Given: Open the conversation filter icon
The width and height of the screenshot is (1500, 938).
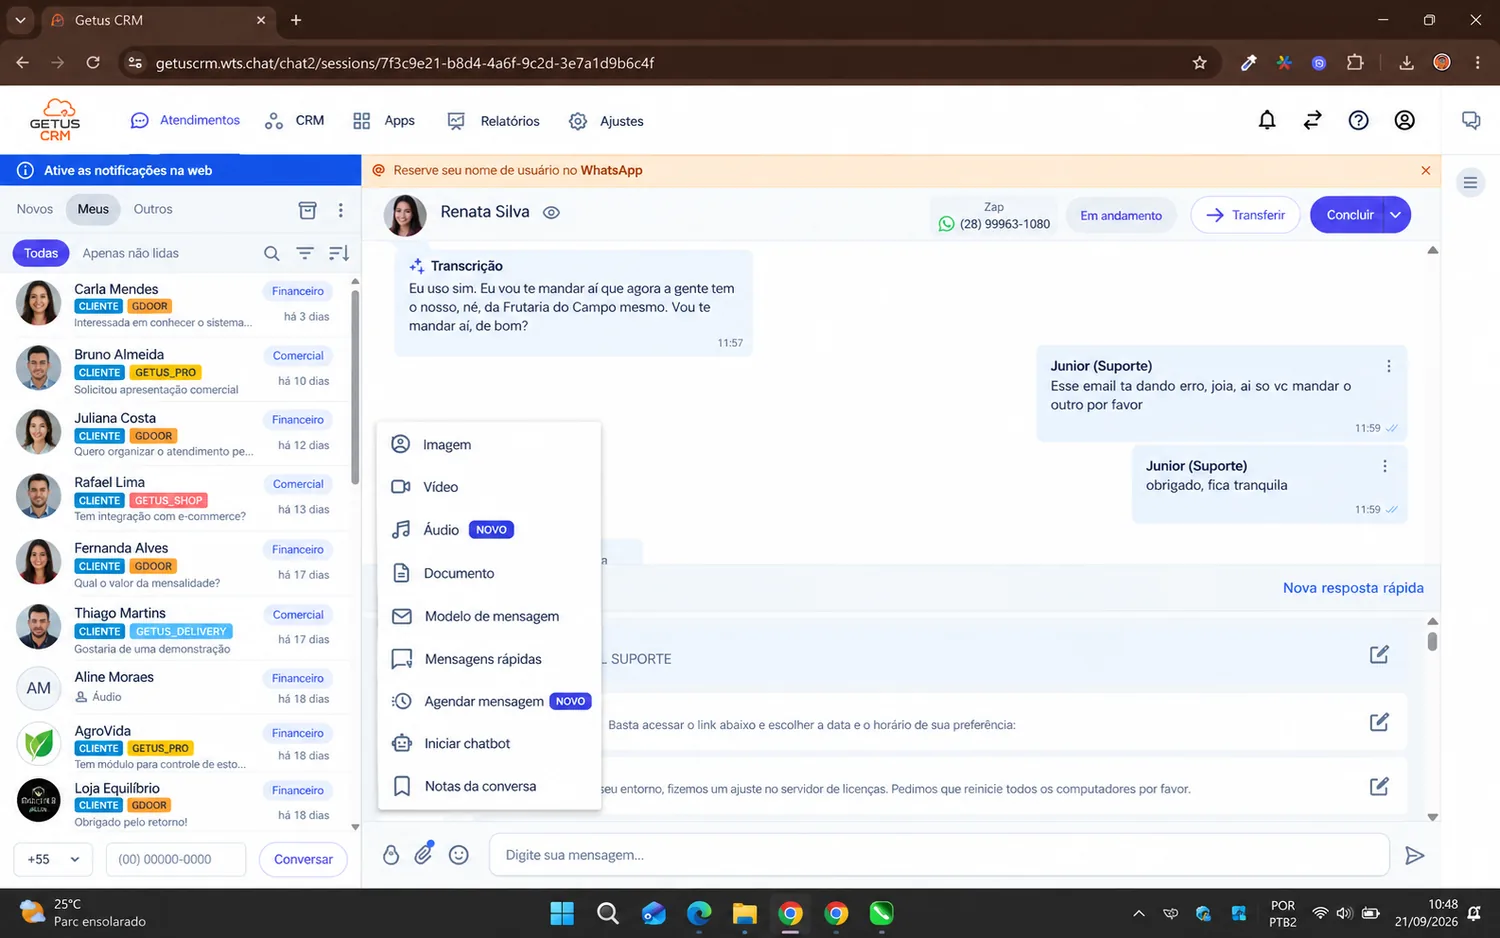Looking at the screenshot, I should (x=305, y=253).
